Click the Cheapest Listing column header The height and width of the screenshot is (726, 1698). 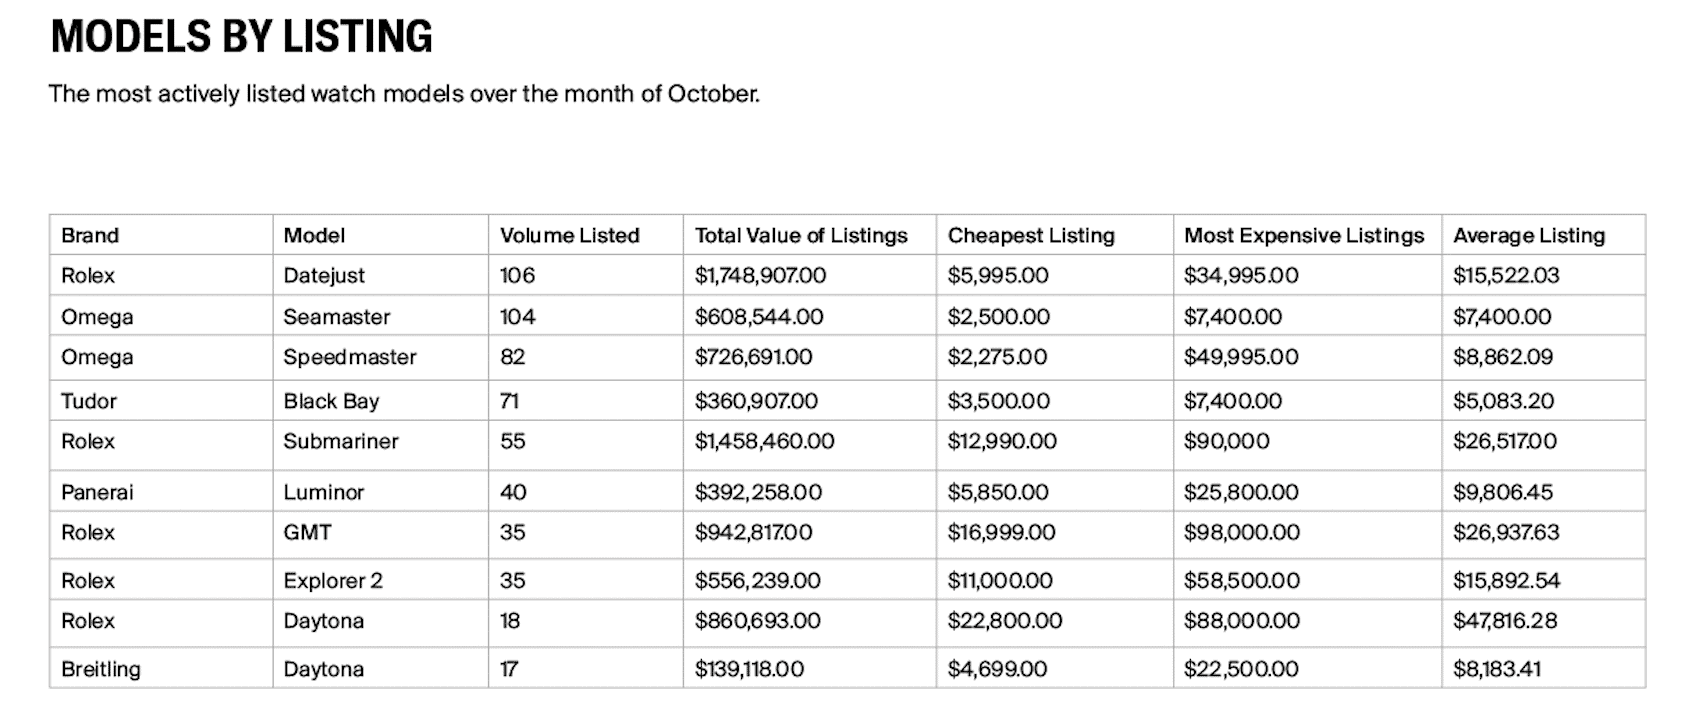pos(1031,236)
